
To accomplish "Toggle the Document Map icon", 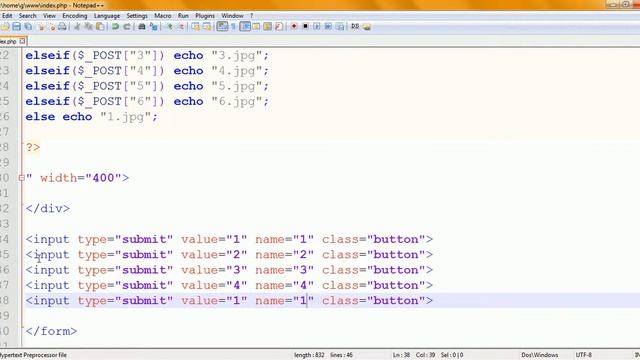I will (x=267, y=27).
